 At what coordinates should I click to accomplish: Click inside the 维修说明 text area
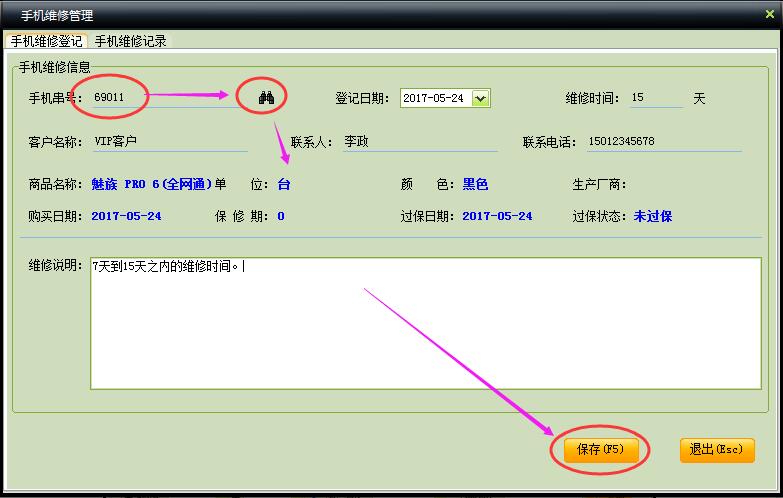425,323
